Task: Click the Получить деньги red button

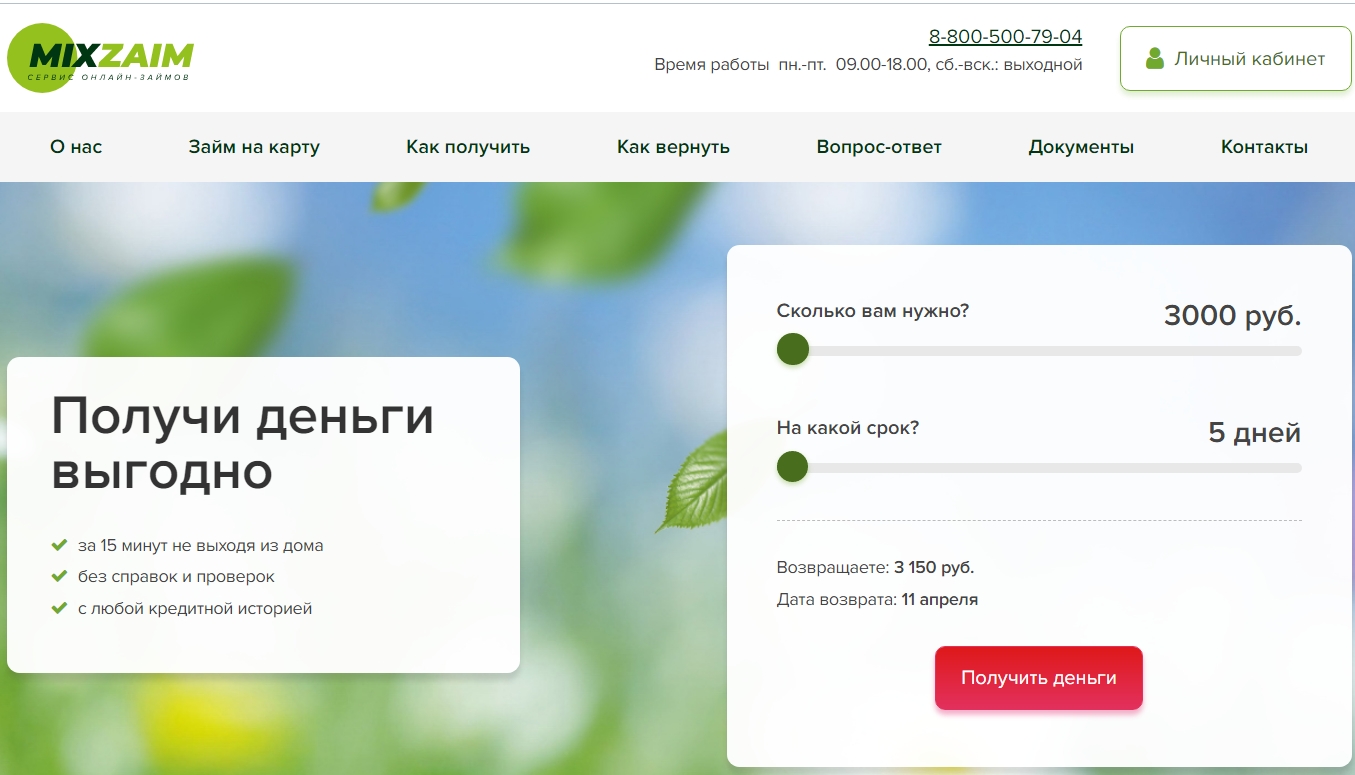Action: 1038,678
